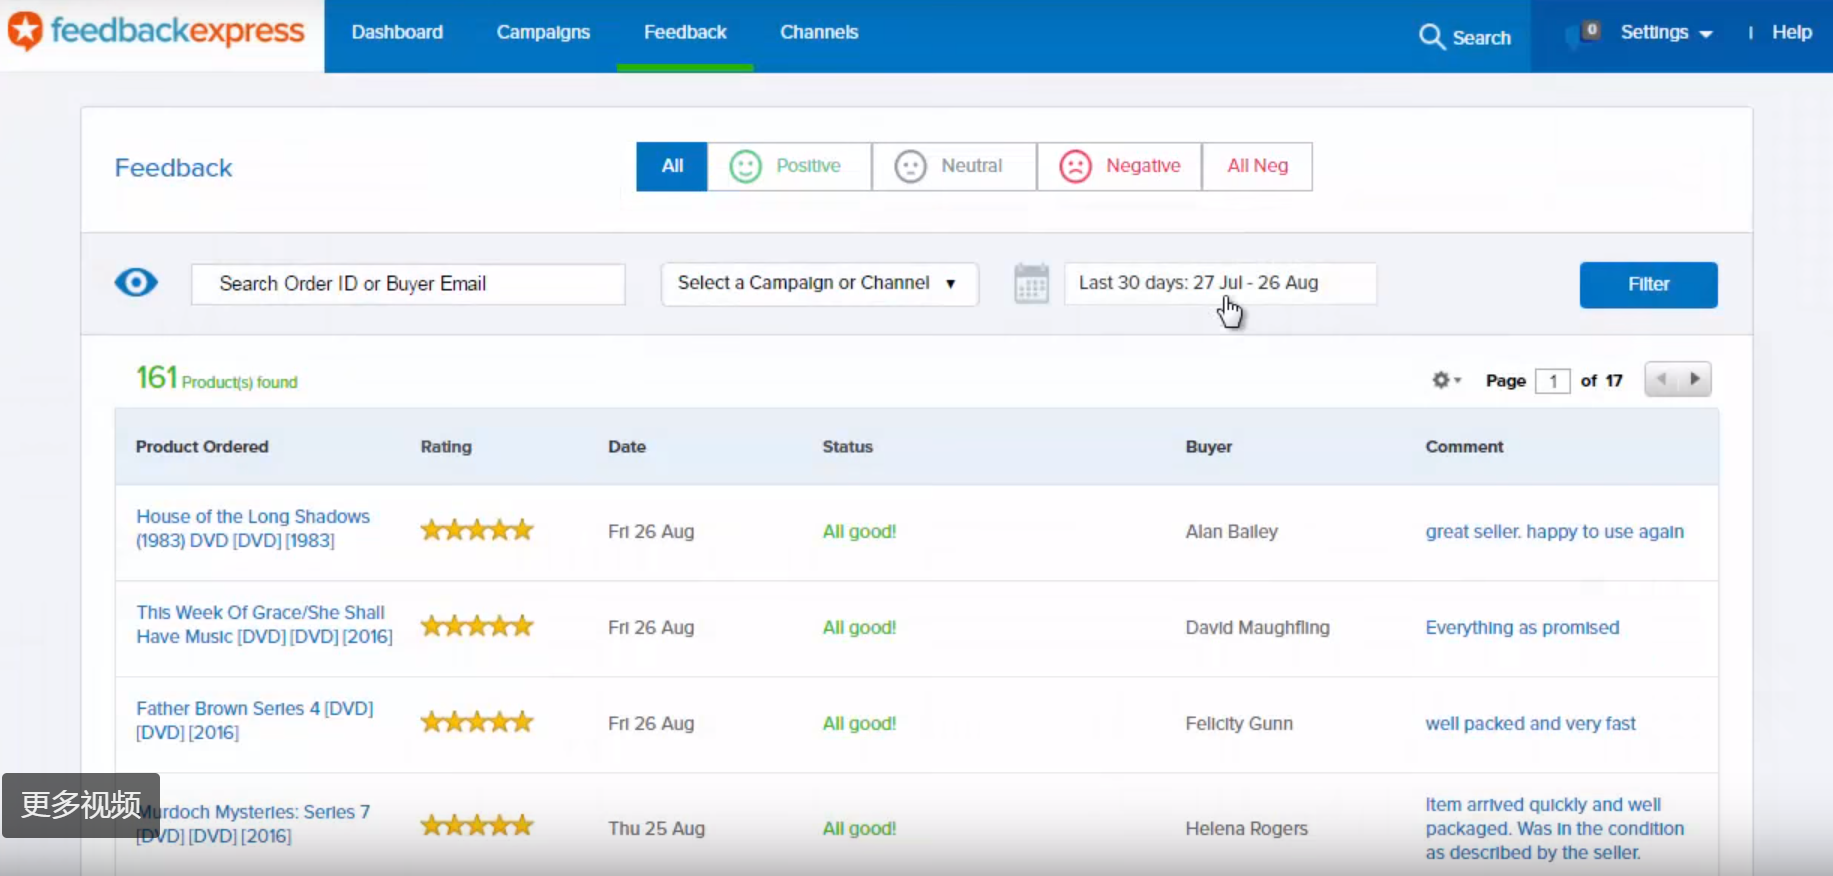This screenshot has width=1833, height=876.
Task: Filter by Negative feedback
Action: pos(1119,166)
